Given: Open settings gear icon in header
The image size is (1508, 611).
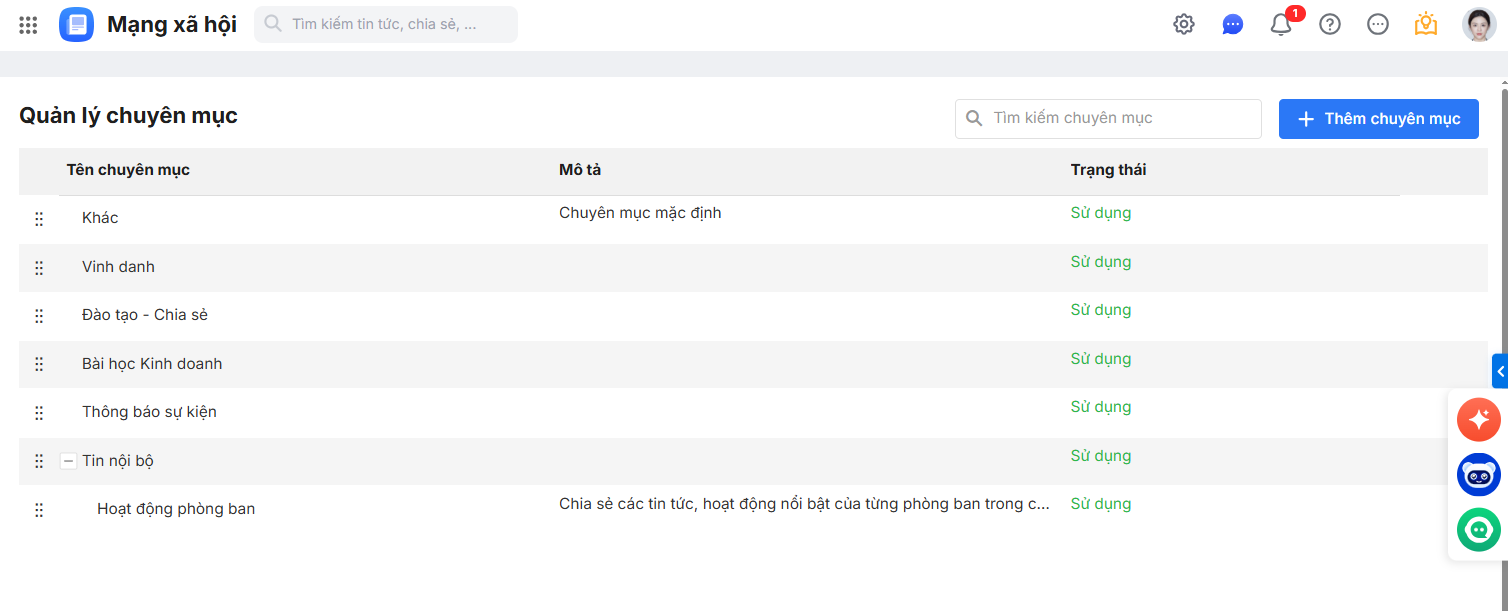Looking at the screenshot, I should point(1184,25).
